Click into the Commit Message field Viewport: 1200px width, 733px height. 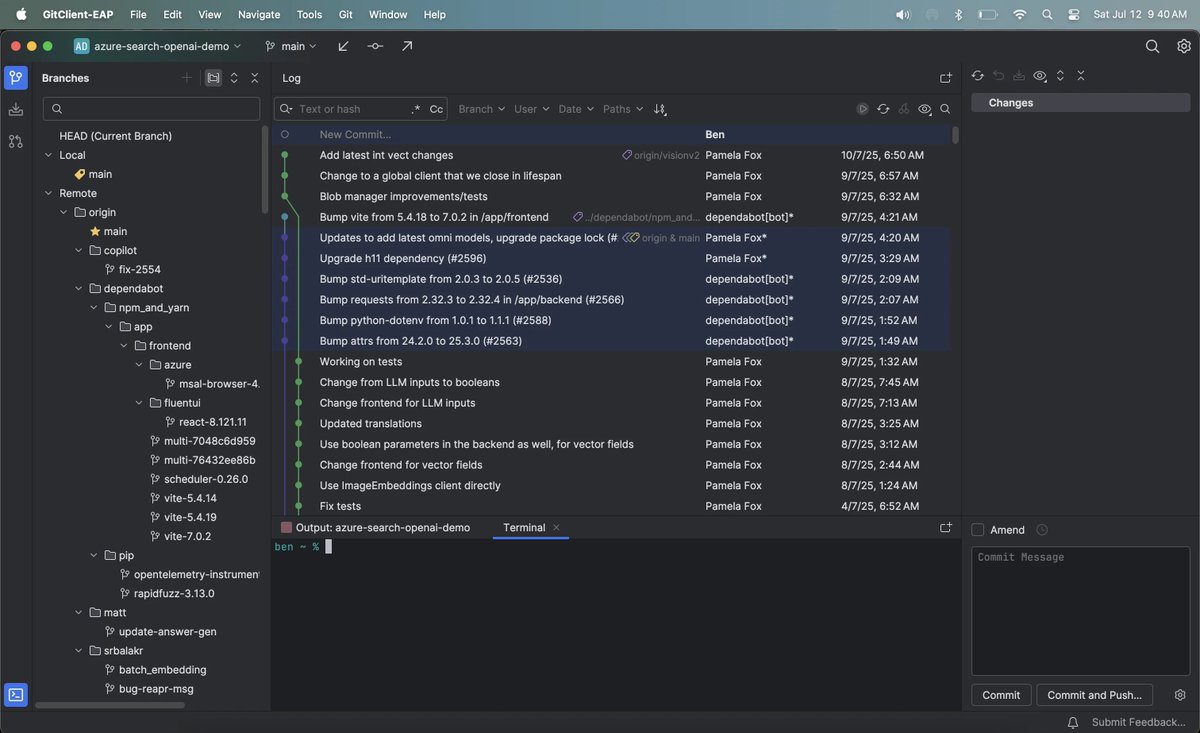[x=1080, y=610]
